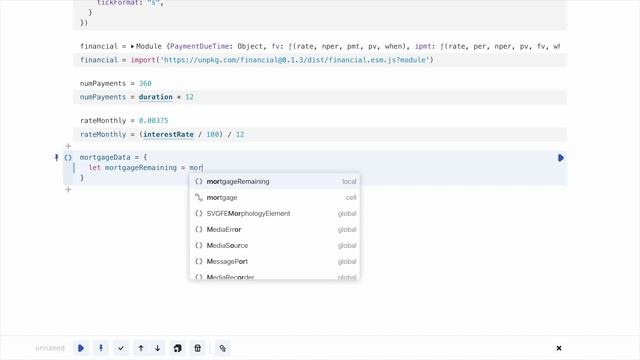
Task: Click the numPayments = duration * 12 code
Action: coord(137,97)
